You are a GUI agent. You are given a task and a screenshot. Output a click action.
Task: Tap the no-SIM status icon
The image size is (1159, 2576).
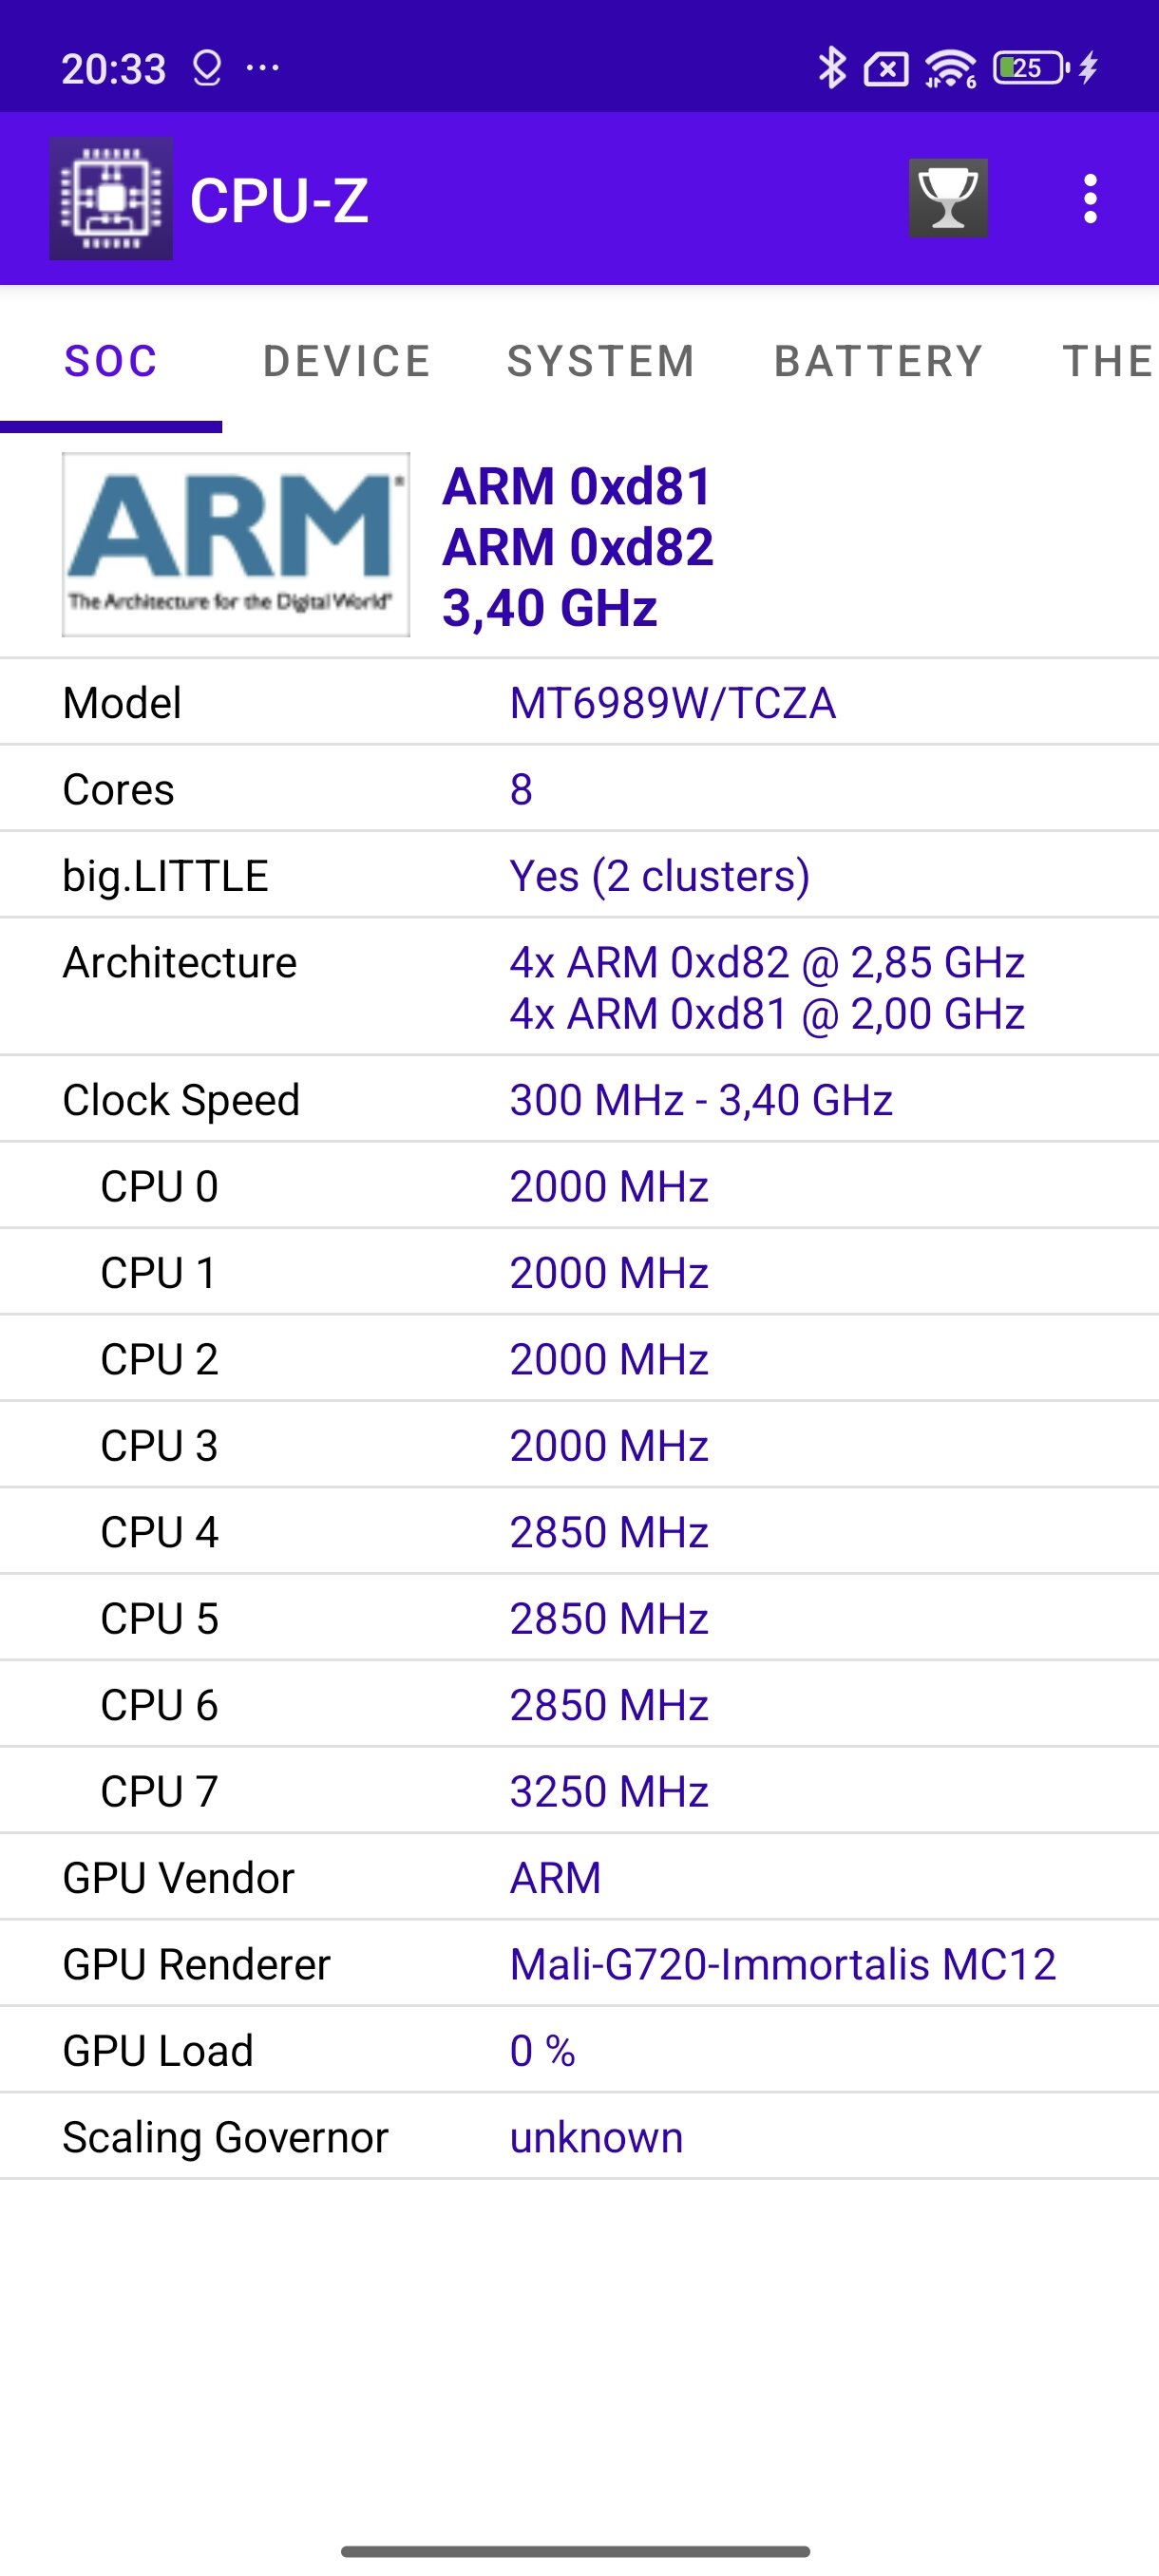point(886,69)
